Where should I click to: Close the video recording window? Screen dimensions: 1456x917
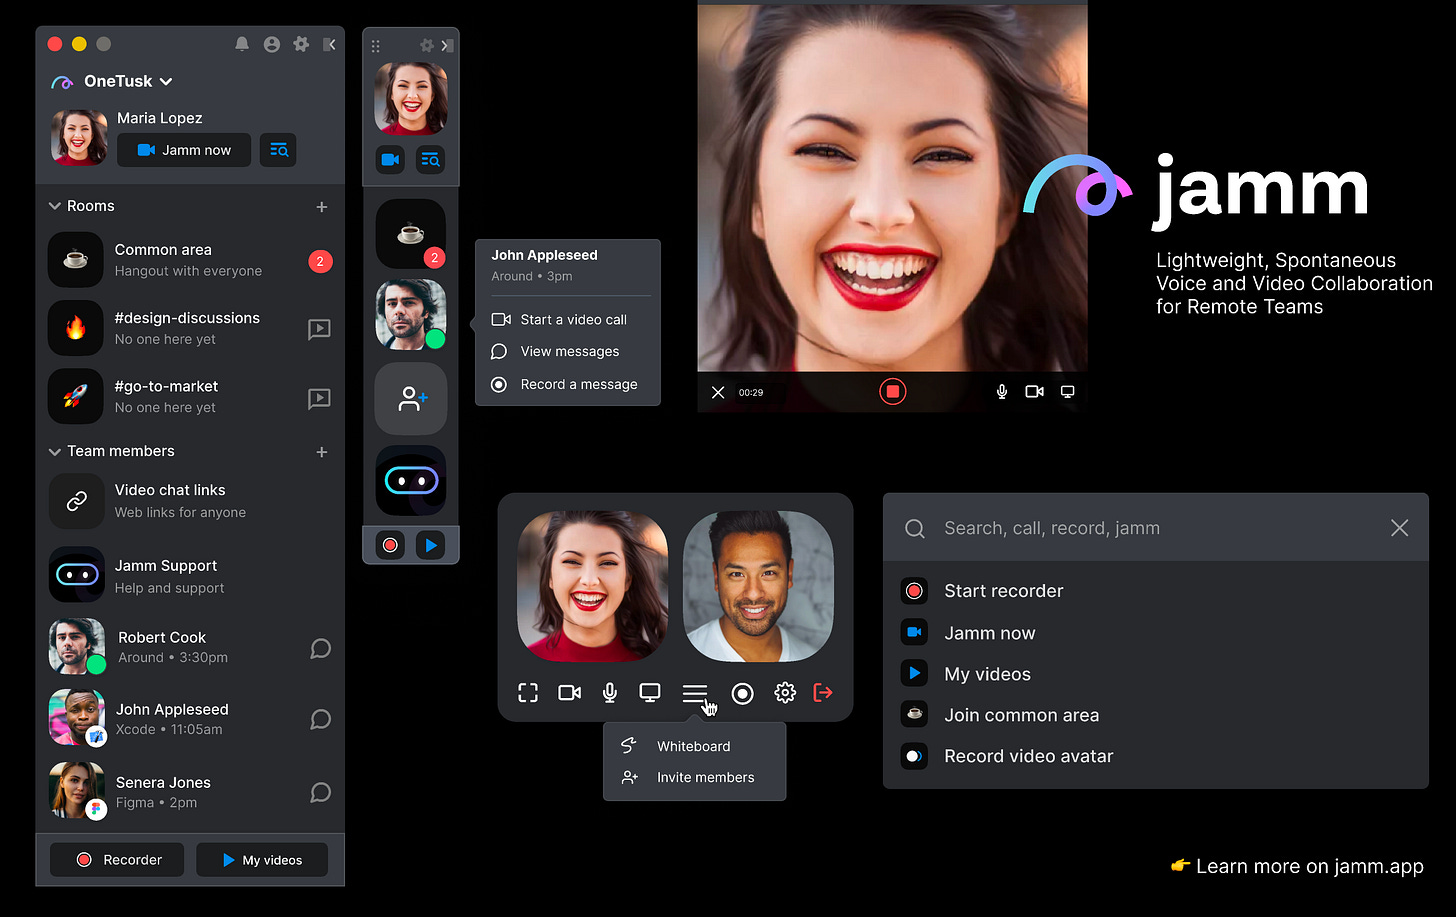click(718, 392)
